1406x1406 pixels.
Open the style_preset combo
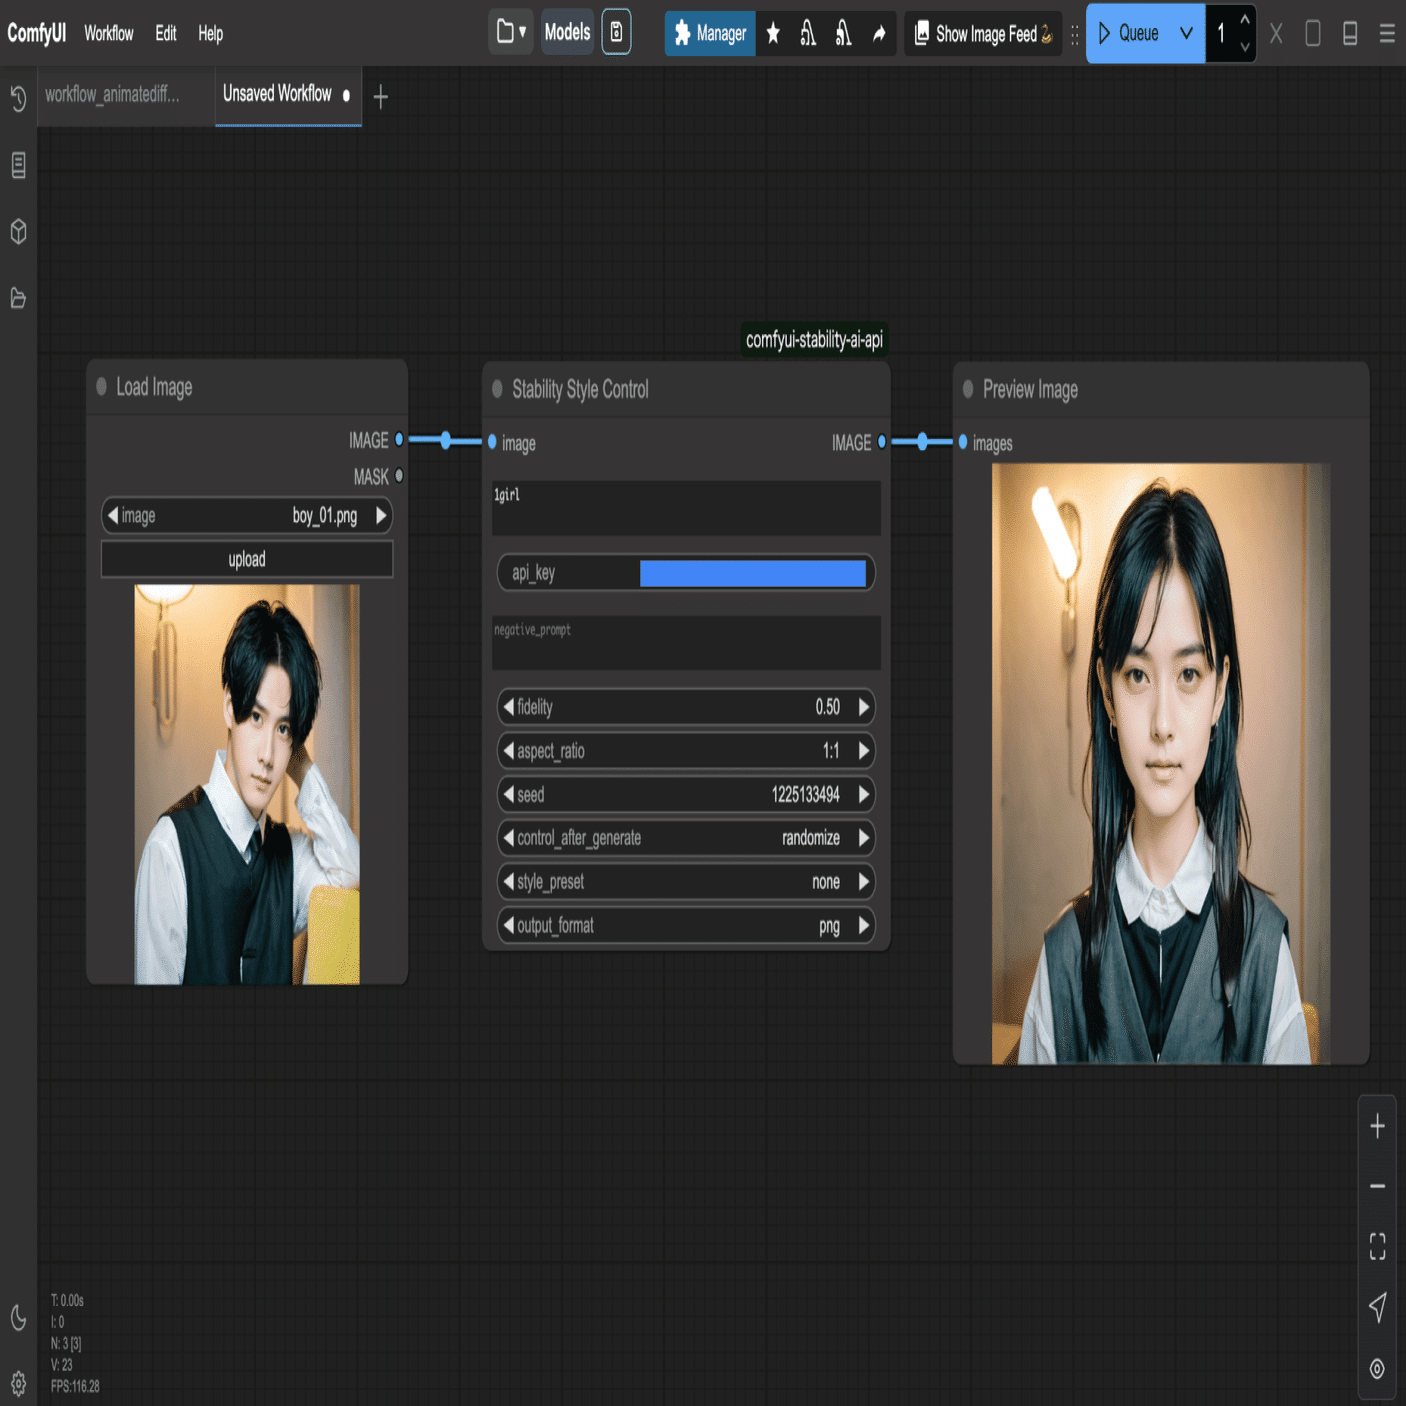tap(686, 882)
